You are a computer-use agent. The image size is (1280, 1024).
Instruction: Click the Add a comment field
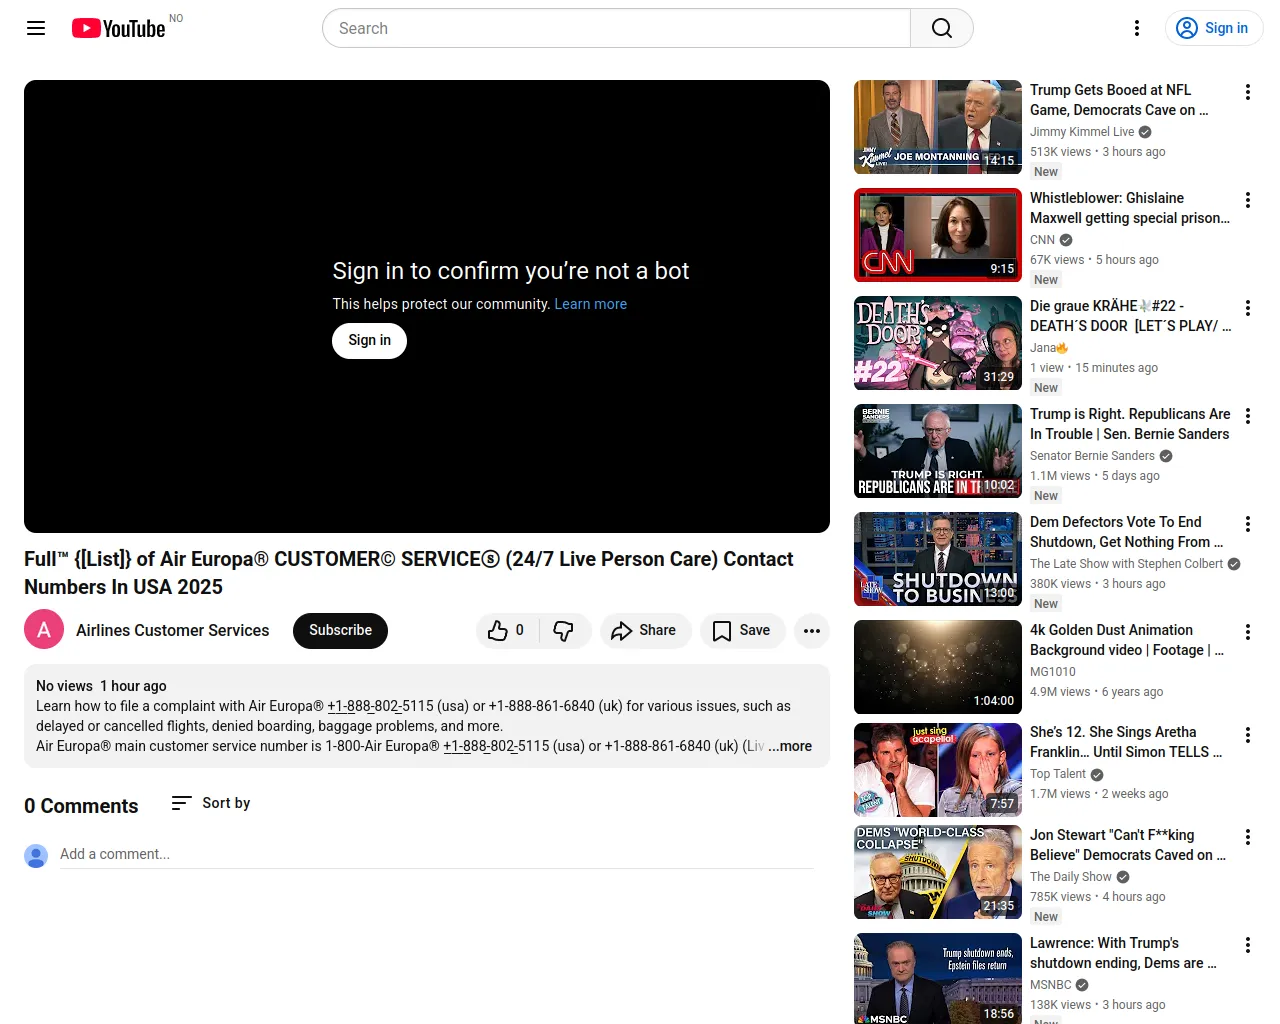[x=437, y=854]
